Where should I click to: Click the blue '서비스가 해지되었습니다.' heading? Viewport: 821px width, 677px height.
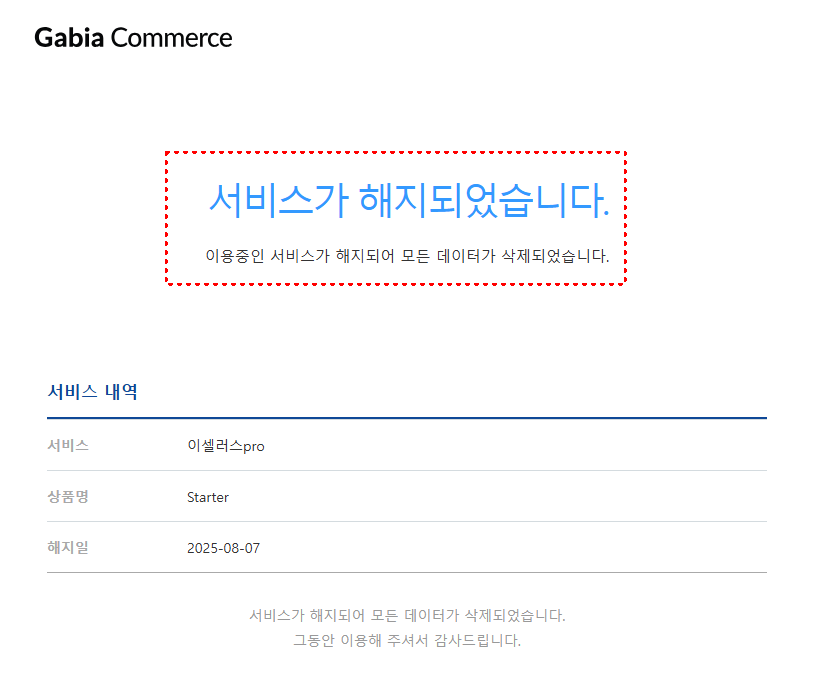(408, 200)
